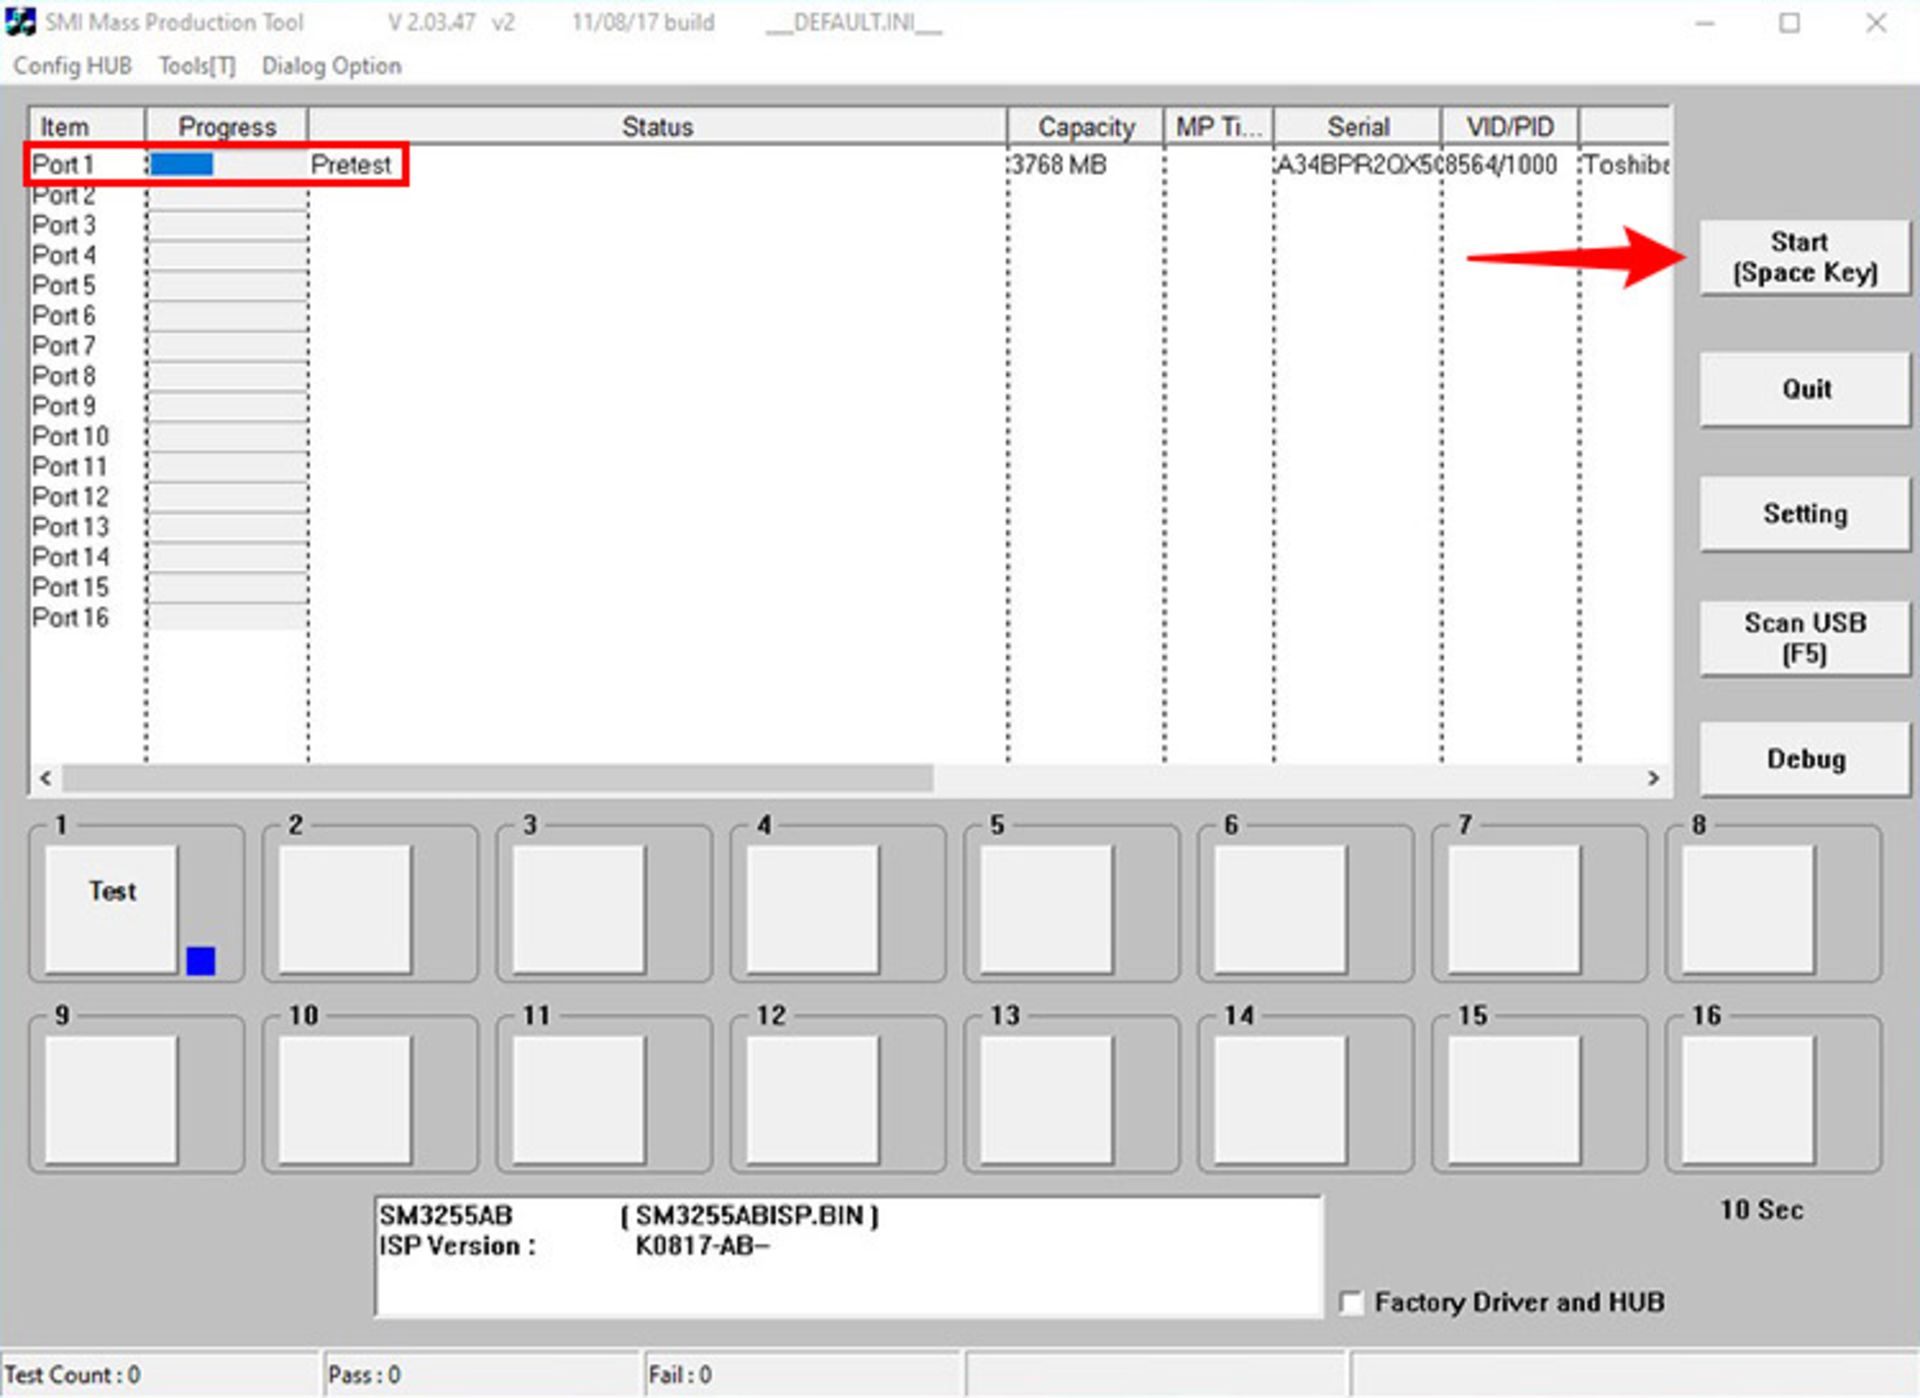Image resolution: width=1920 pixels, height=1398 pixels.
Task: Open the Config HUB menu
Action: point(72,66)
